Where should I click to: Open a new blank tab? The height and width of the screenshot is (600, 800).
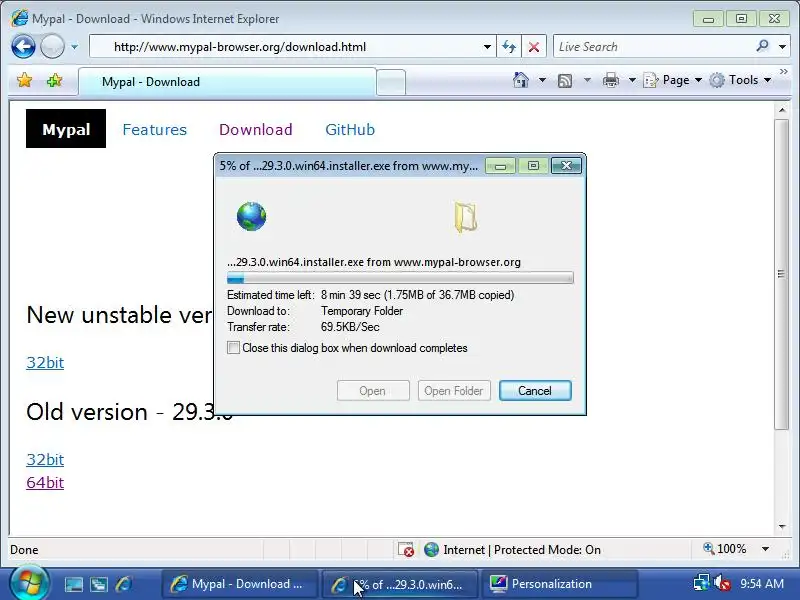(x=391, y=82)
